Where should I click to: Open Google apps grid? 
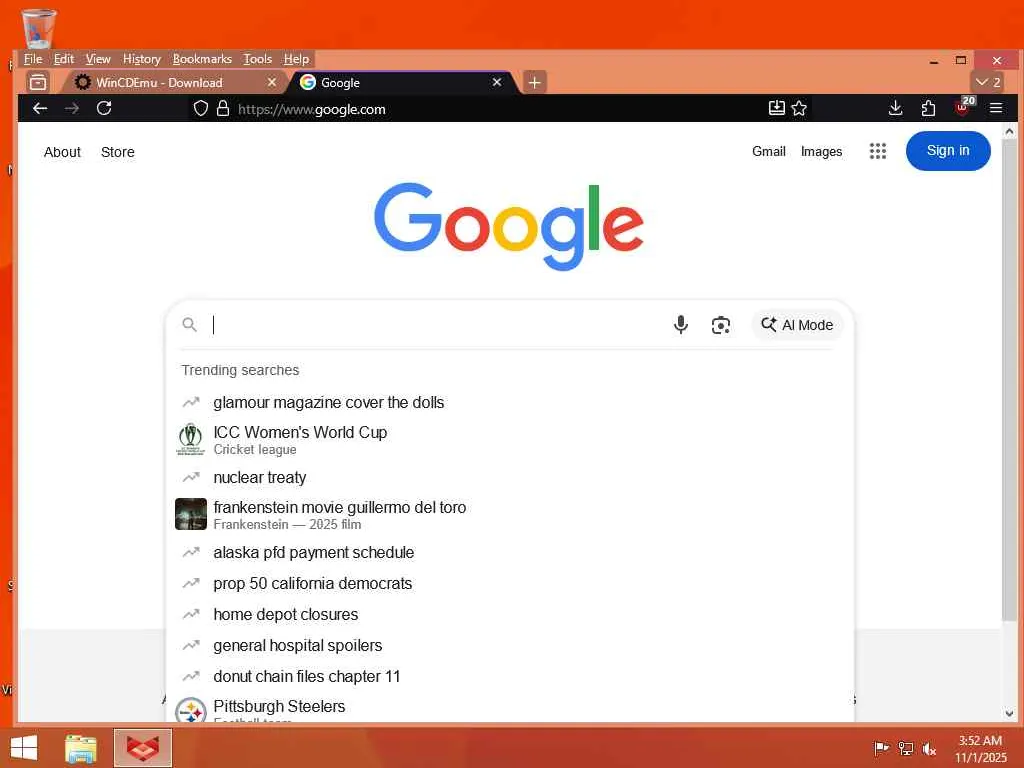tap(878, 152)
